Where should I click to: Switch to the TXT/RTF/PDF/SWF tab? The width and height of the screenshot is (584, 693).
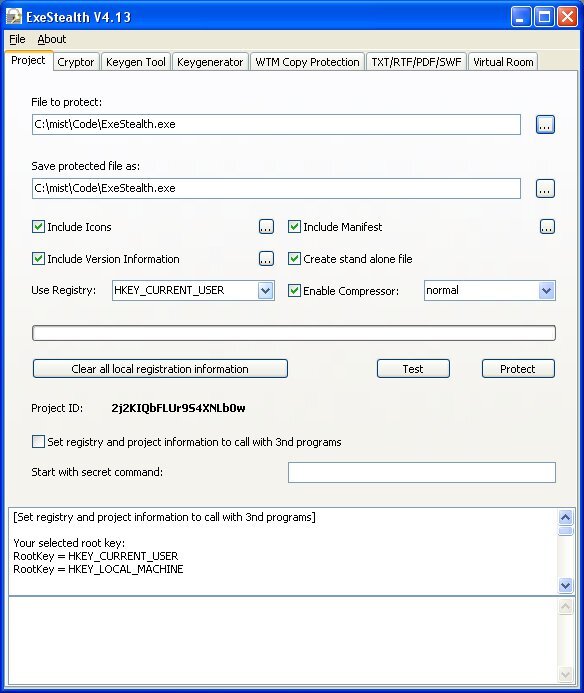pos(416,62)
